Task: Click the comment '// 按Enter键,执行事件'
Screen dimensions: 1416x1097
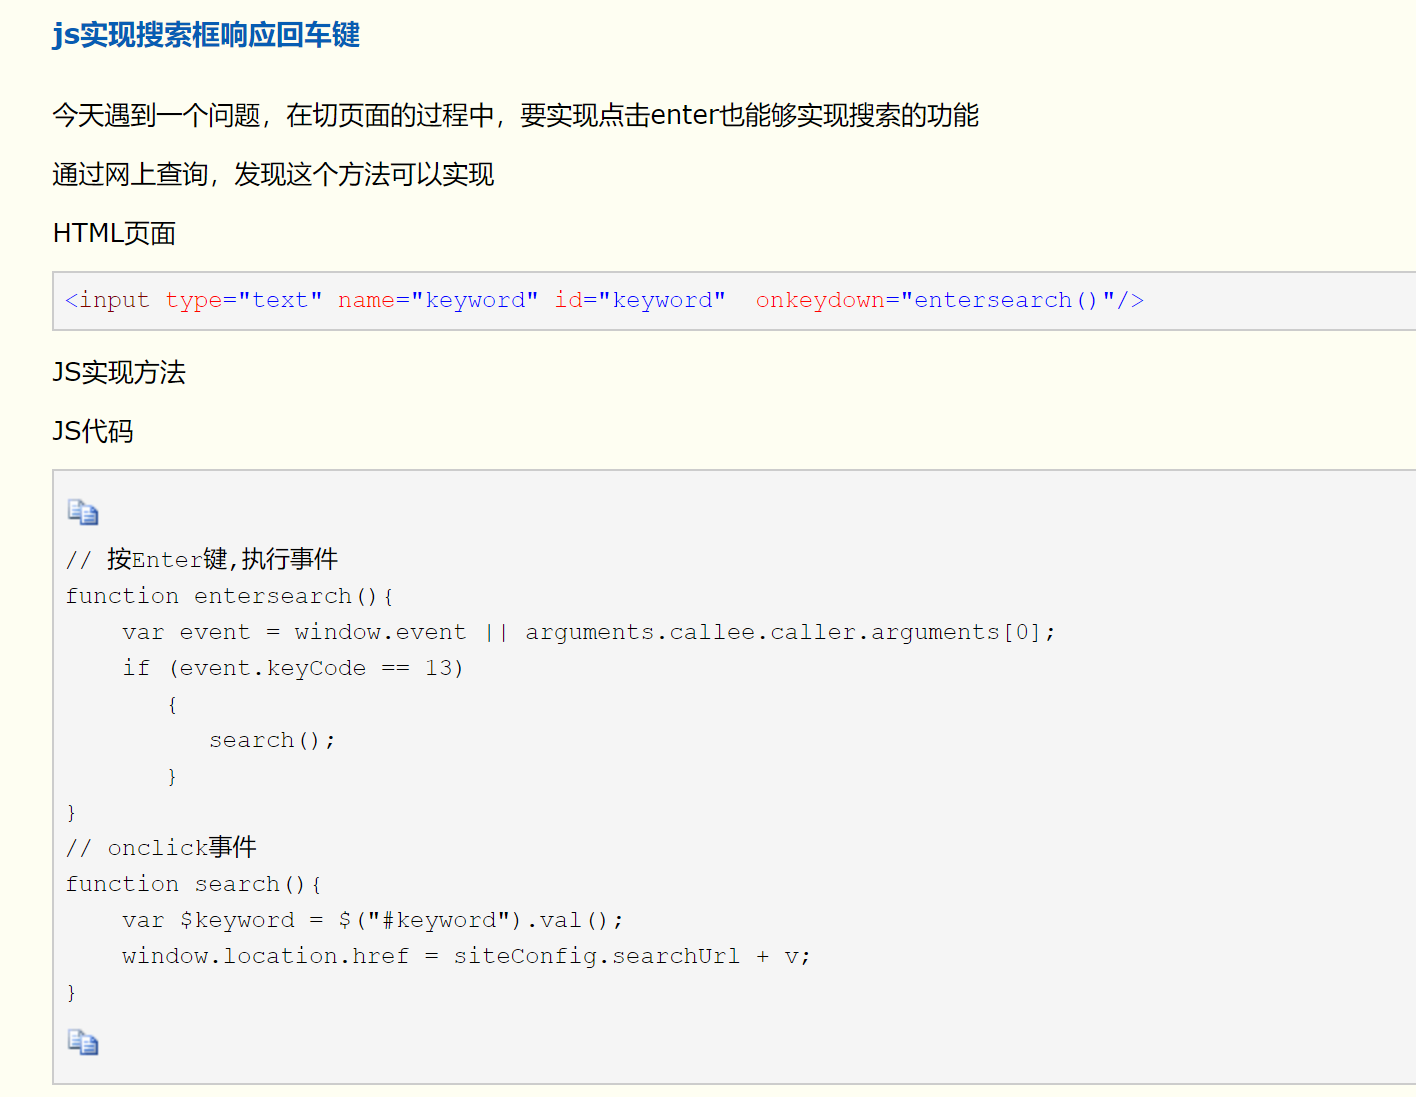Action: (202, 559)
